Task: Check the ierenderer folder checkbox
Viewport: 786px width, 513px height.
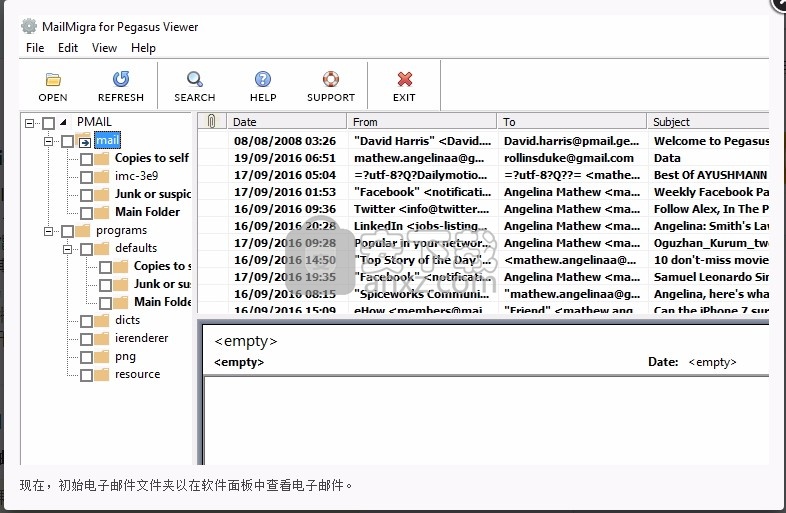Action: click(x=86, y=339)
